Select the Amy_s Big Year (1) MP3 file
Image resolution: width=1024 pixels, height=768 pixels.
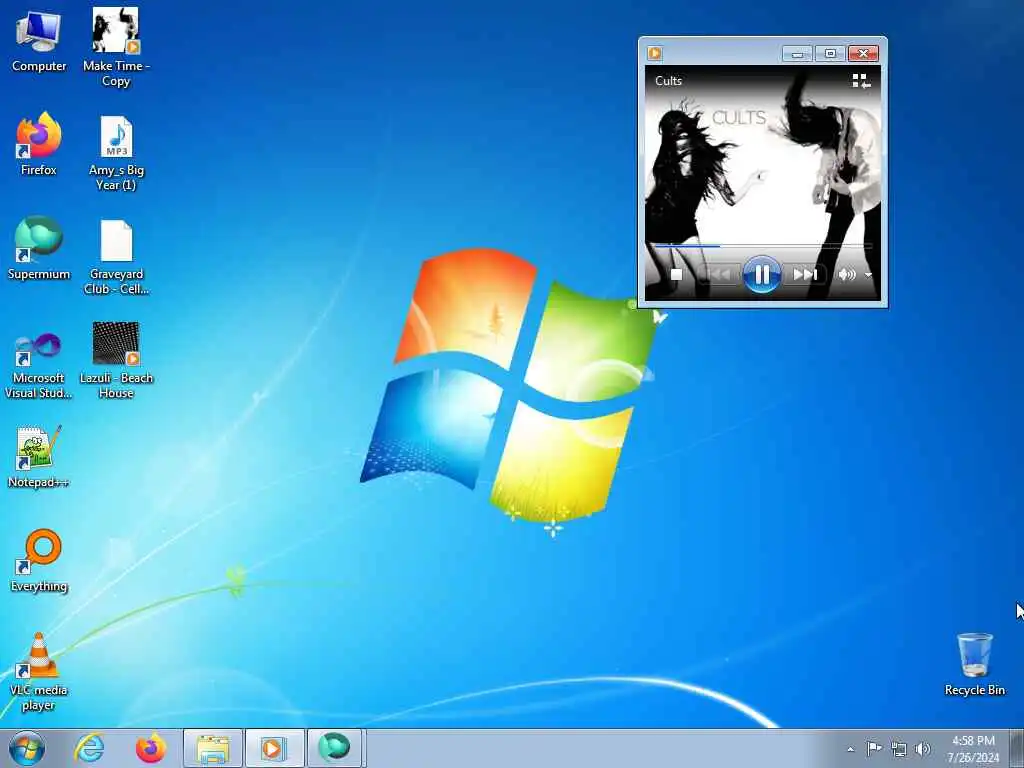(116, 153)
